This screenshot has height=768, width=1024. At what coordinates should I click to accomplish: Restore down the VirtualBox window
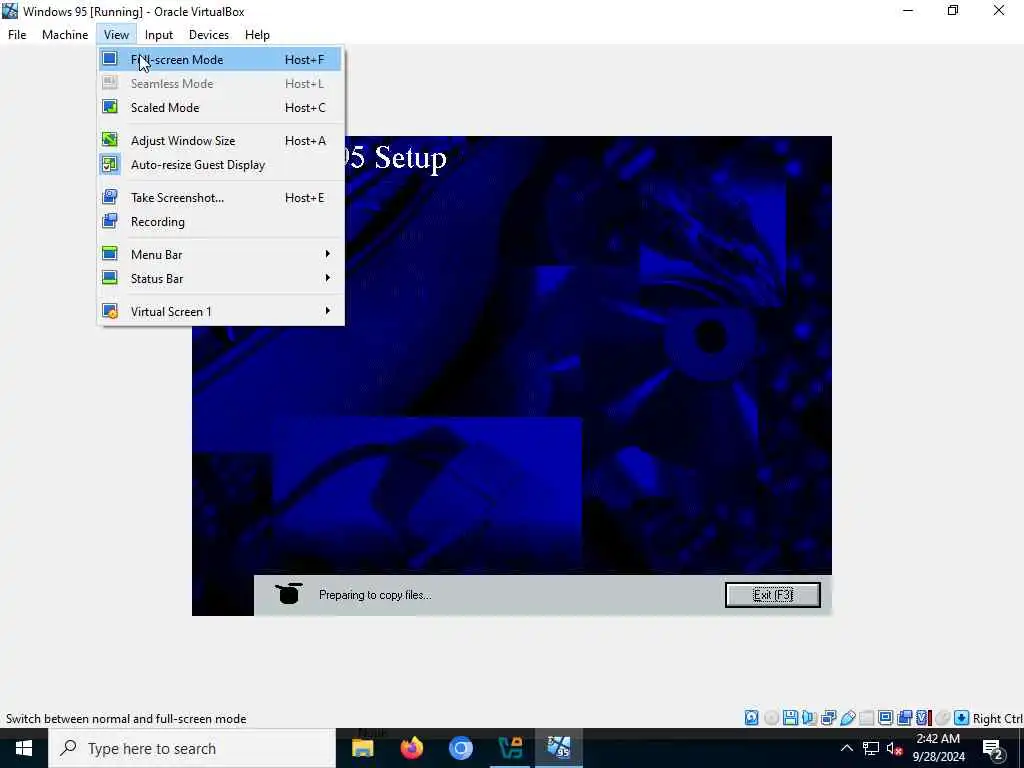(953, 10)
